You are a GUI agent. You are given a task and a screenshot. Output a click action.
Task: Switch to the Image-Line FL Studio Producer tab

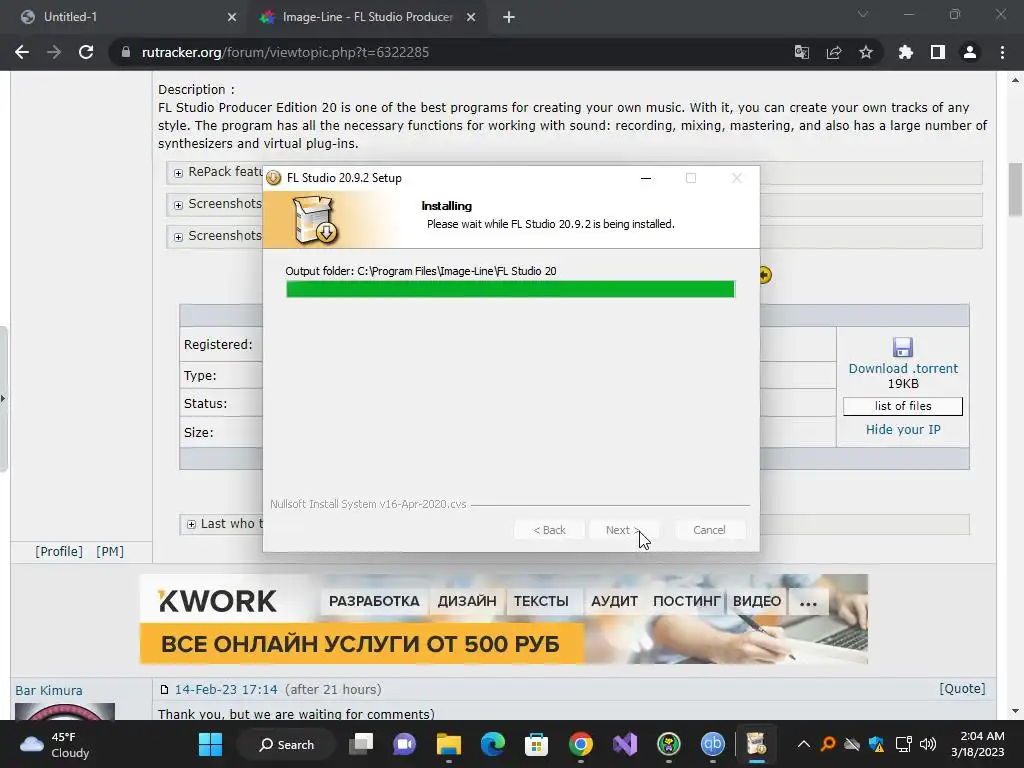366,18
